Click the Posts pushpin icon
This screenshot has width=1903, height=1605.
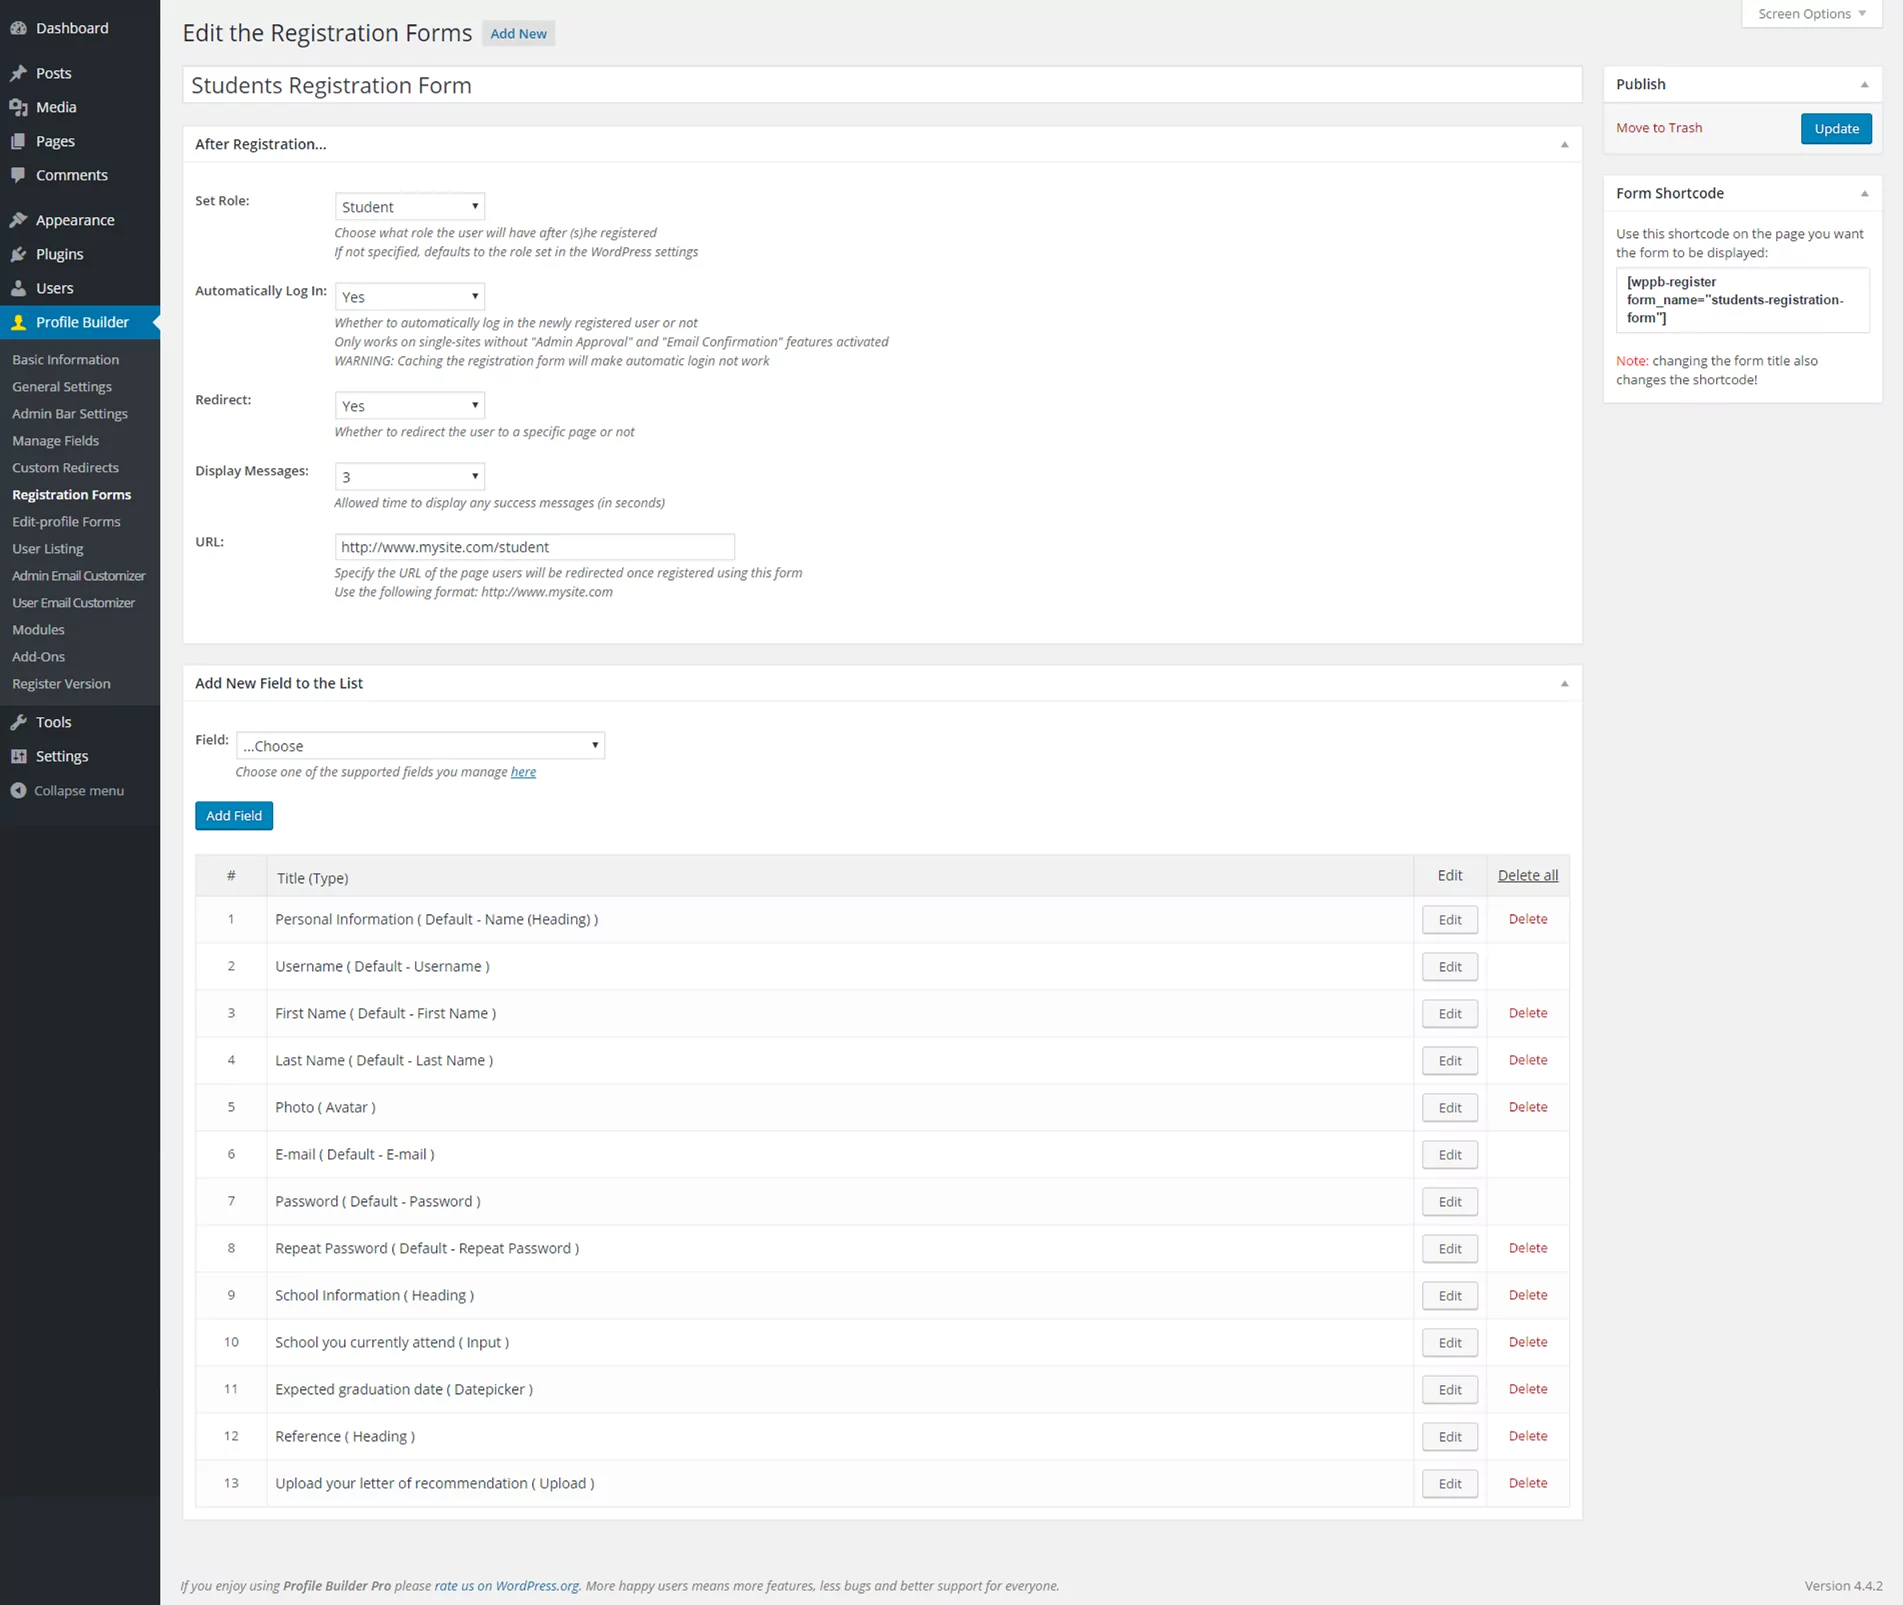pyautogui.click(x=18, y=73)
